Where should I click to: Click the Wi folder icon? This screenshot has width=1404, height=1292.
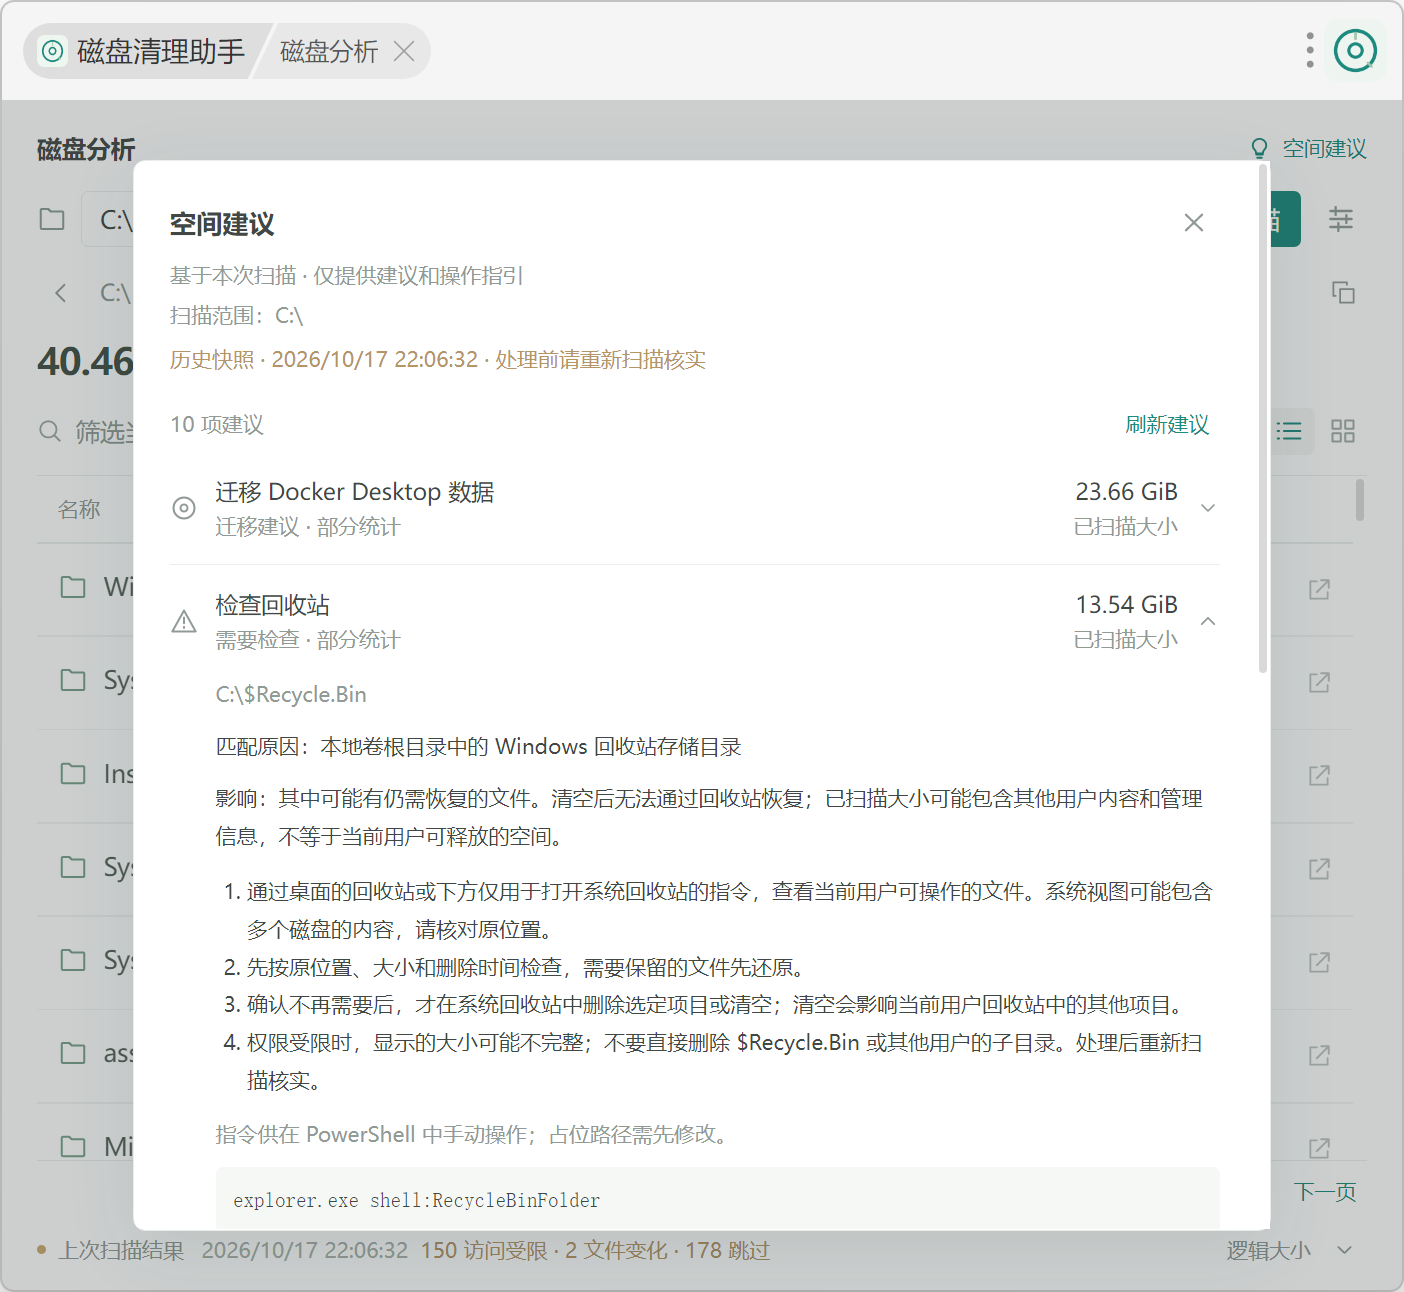73,587
